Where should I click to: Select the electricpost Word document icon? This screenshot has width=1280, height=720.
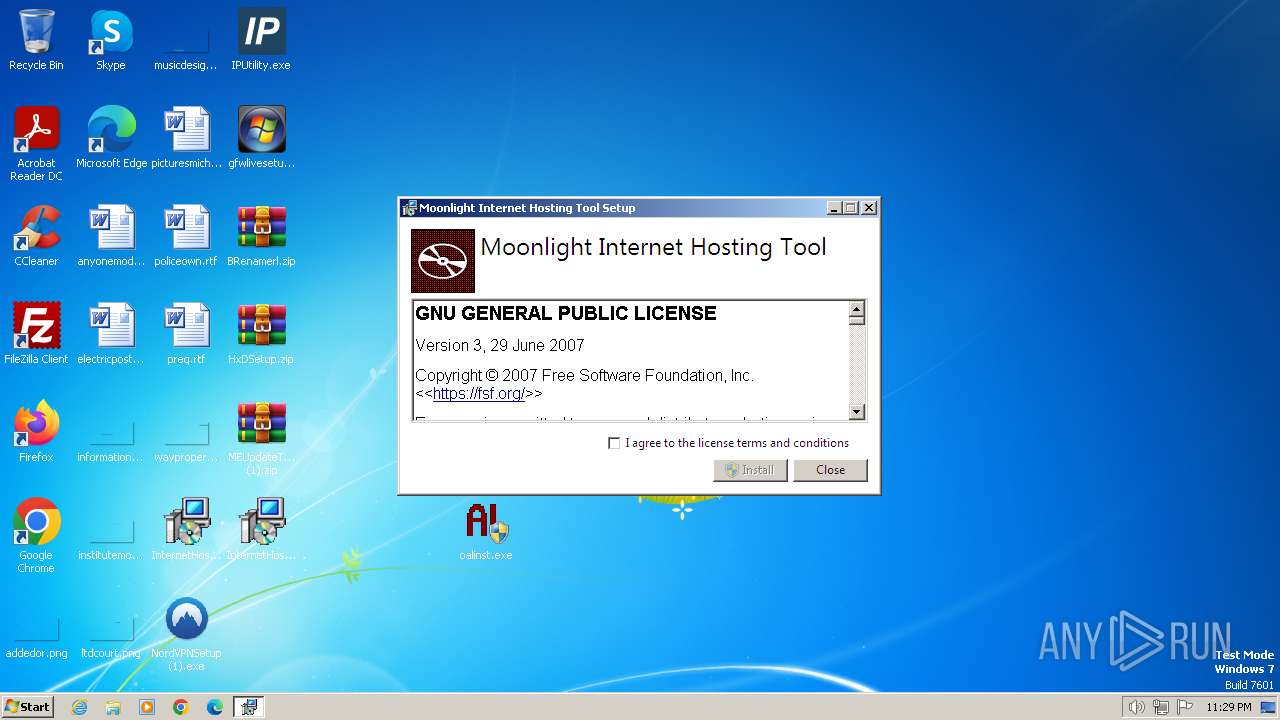click(111, 334)
